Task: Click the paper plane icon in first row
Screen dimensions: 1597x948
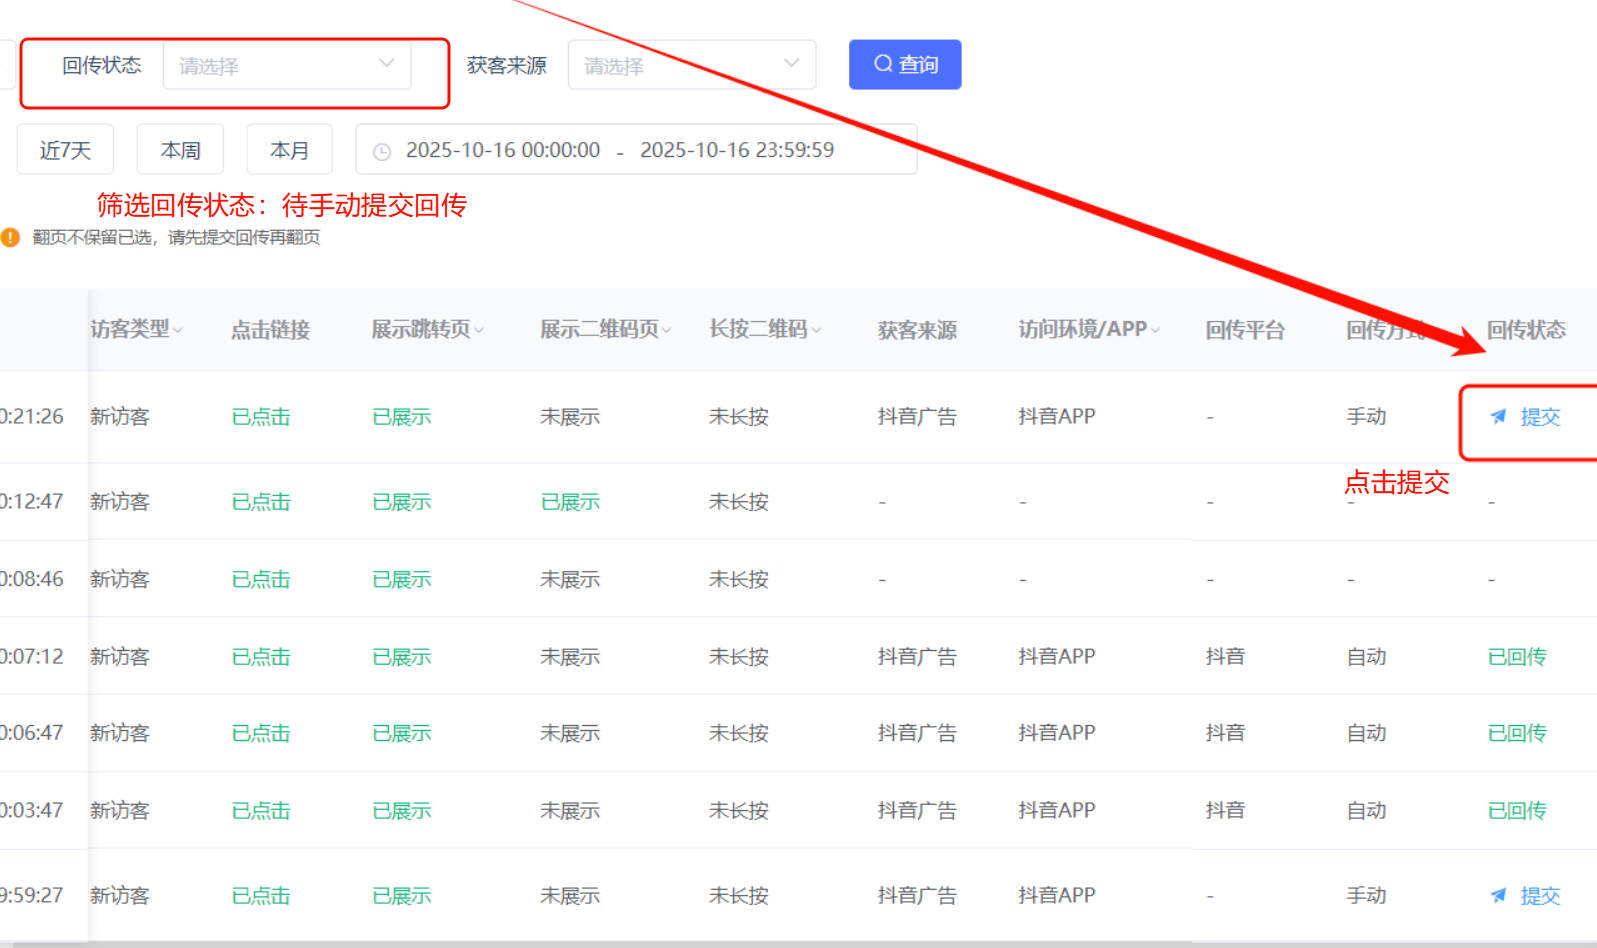Action: [x=1498, y=417]
